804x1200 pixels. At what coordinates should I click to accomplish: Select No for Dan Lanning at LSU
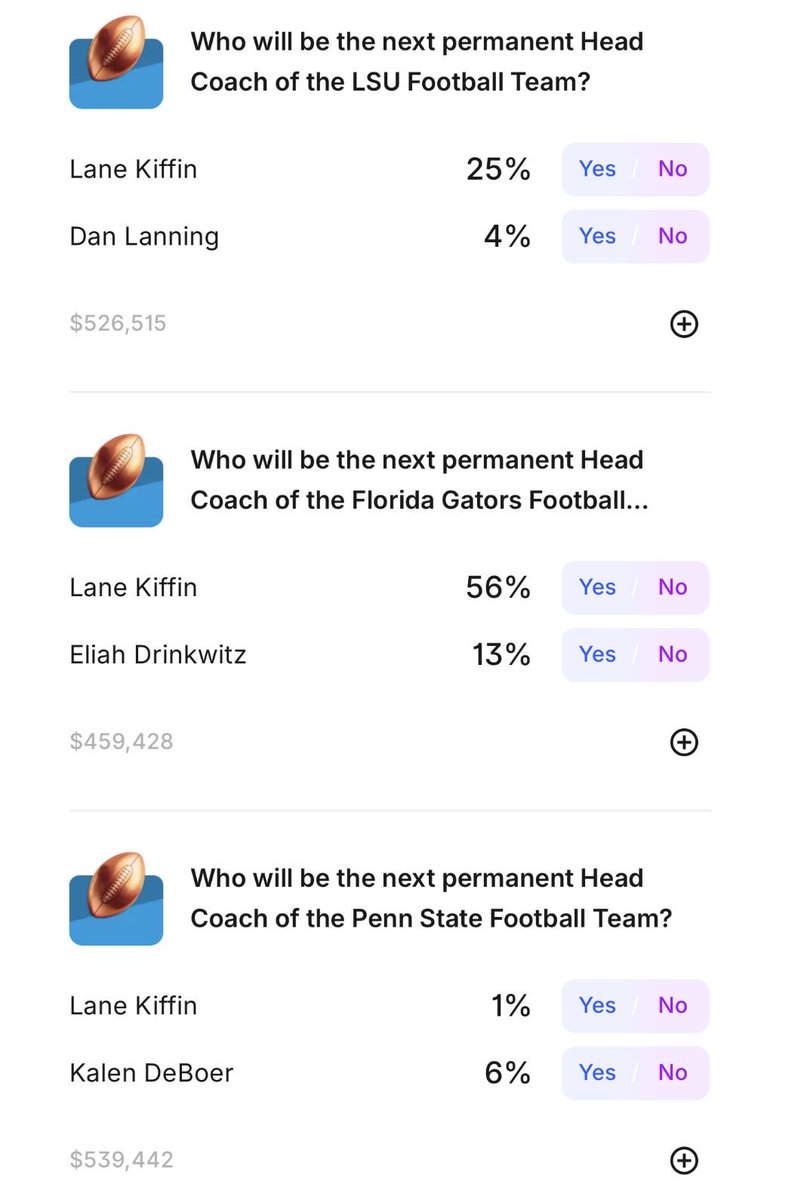coord(673,236)
